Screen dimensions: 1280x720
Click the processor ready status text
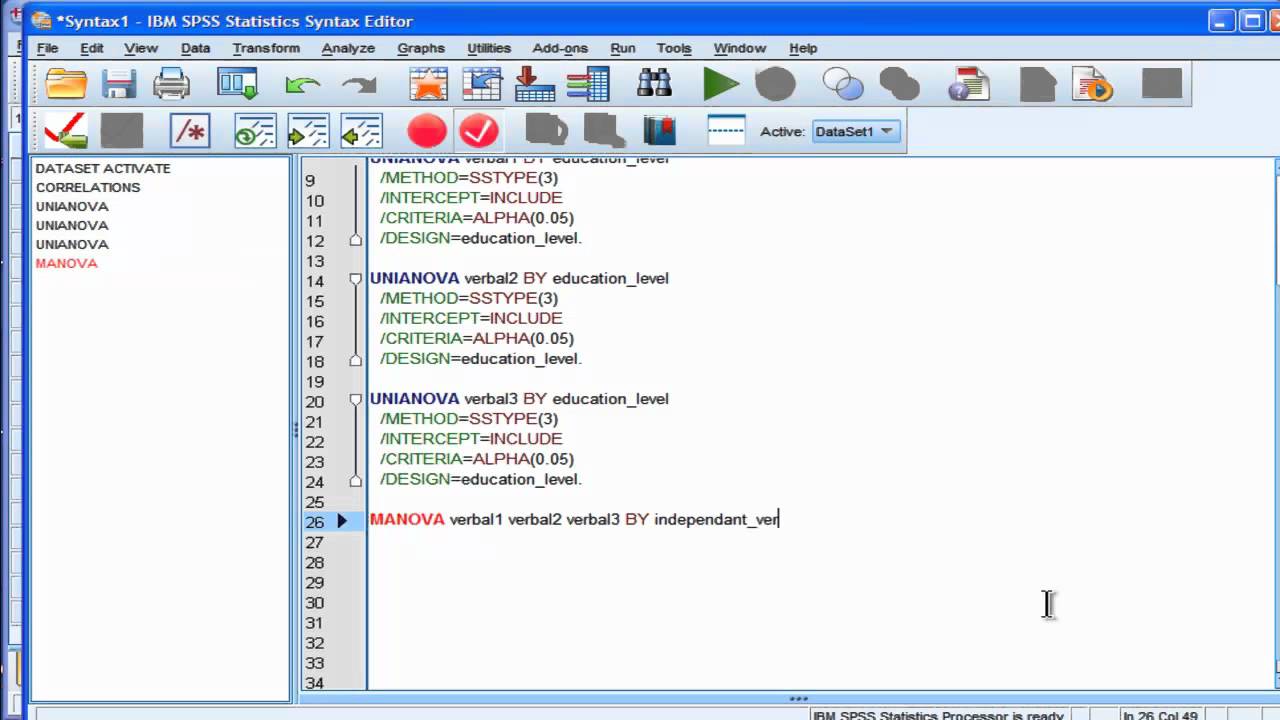point(938,715)
